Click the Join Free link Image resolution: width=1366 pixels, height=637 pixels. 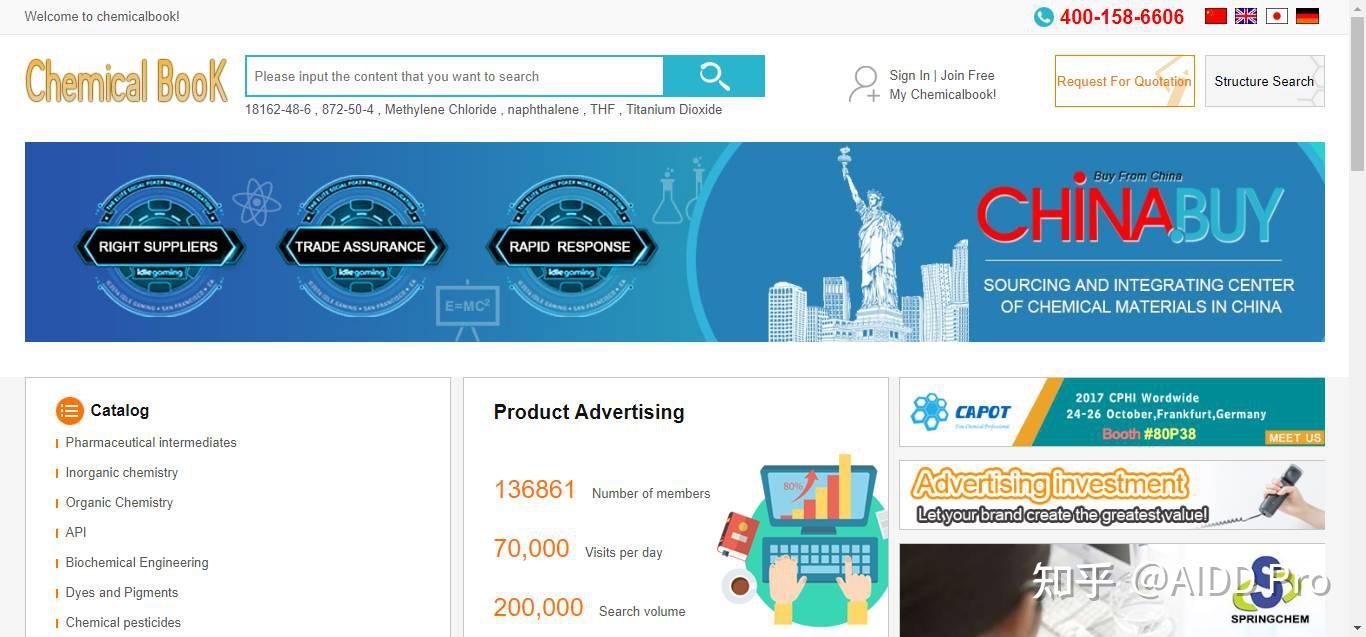click(x=967, y=75)
